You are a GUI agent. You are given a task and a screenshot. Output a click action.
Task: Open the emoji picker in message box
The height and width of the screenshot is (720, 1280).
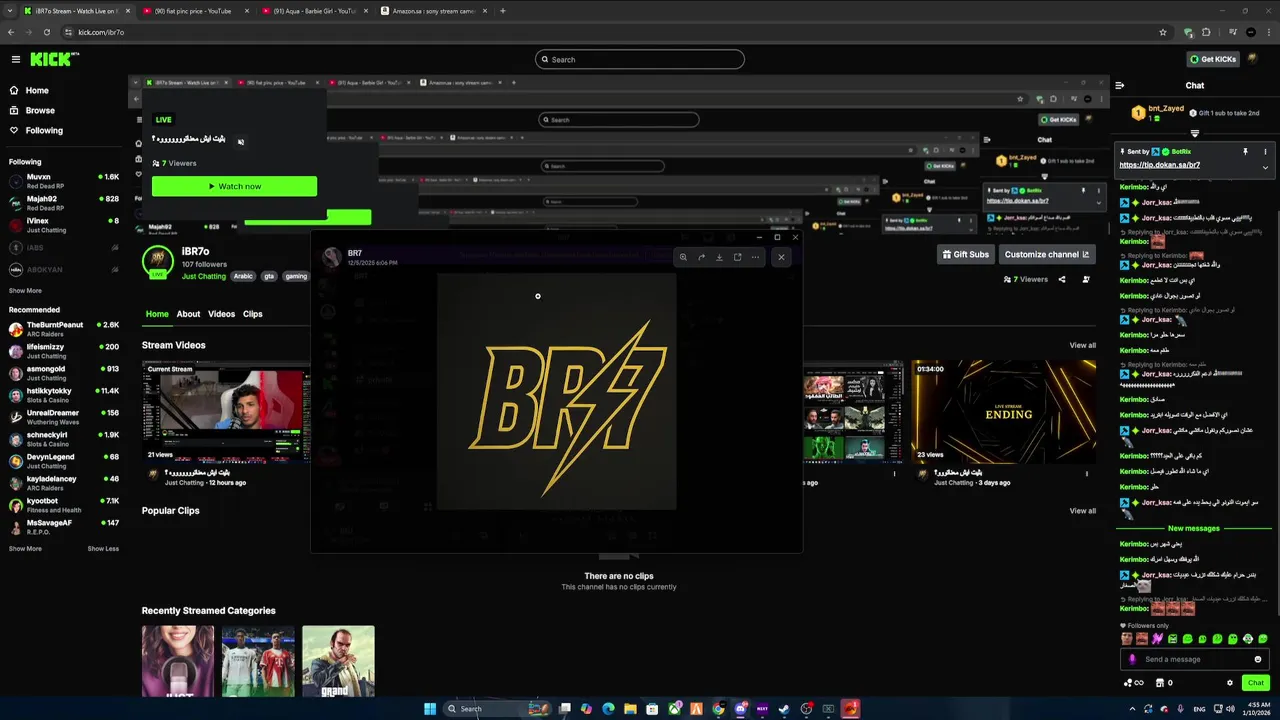(1258, 659)
